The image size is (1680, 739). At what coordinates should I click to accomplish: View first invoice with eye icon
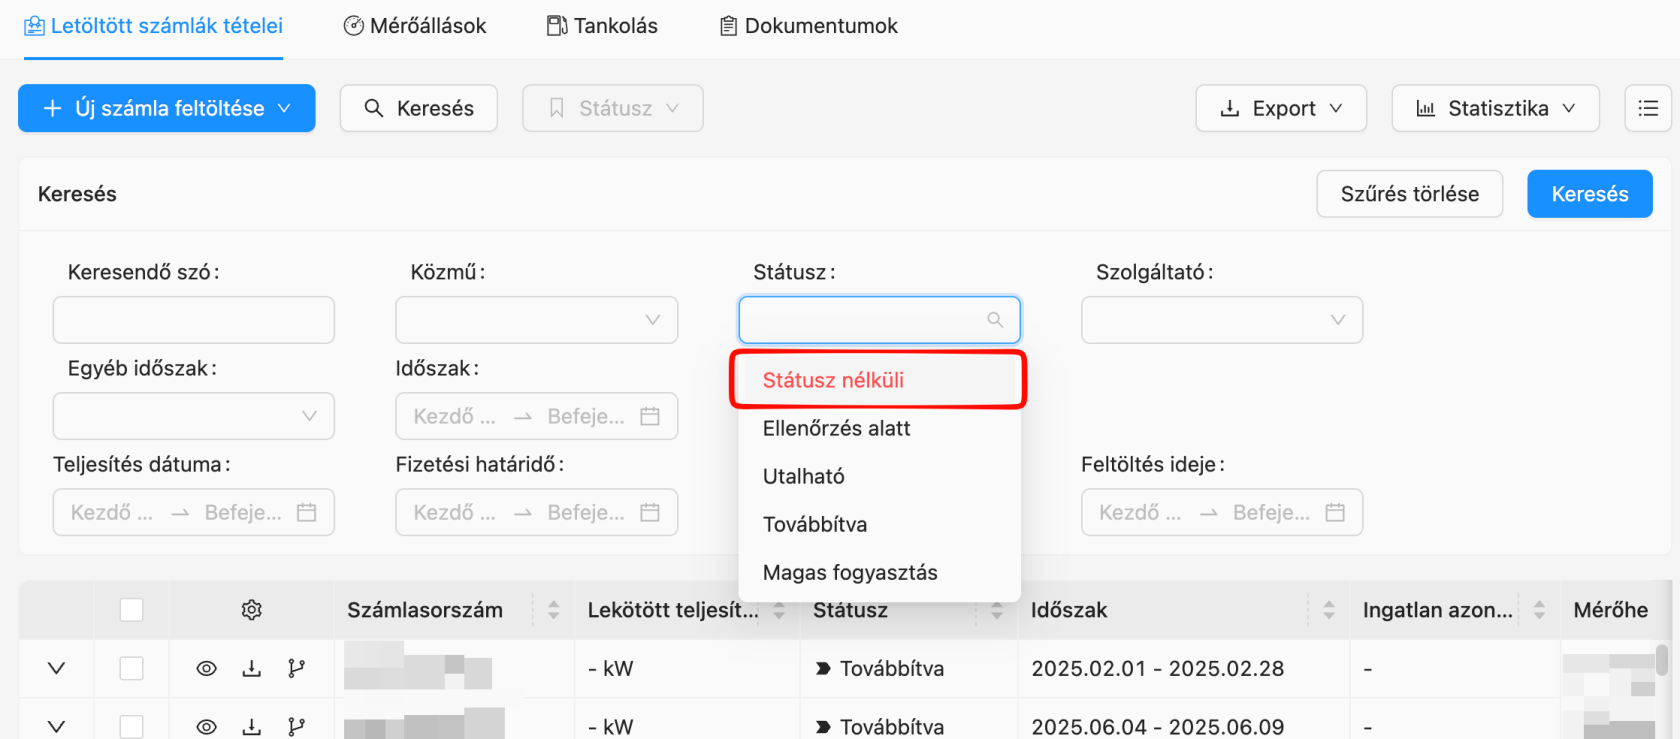click(x=207, y=669)
